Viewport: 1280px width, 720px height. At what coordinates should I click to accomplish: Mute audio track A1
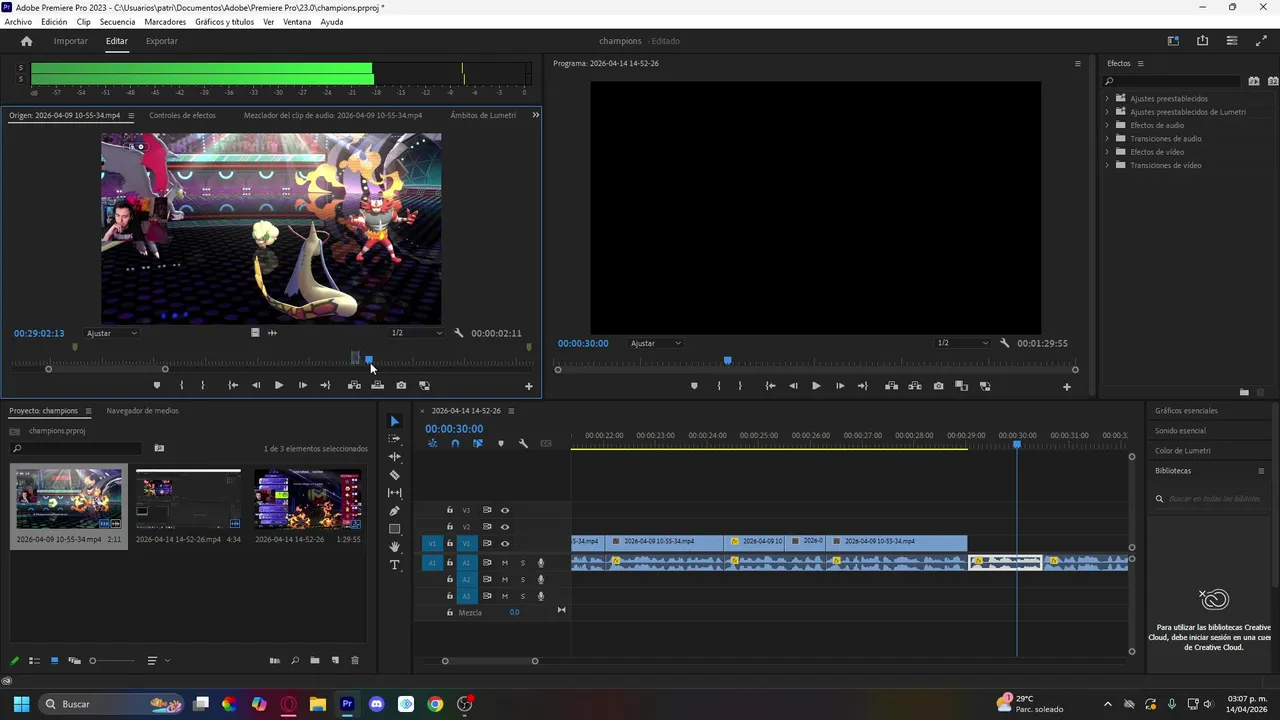pos(505,563)
